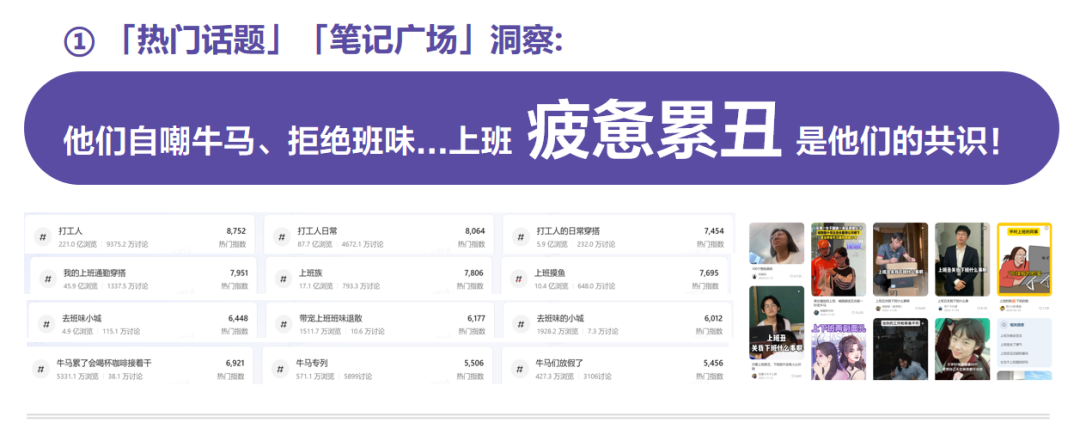Viewport: 1080px width, 441px height.
Task: Click the hot index value 5,506
Action: [473, 362]
